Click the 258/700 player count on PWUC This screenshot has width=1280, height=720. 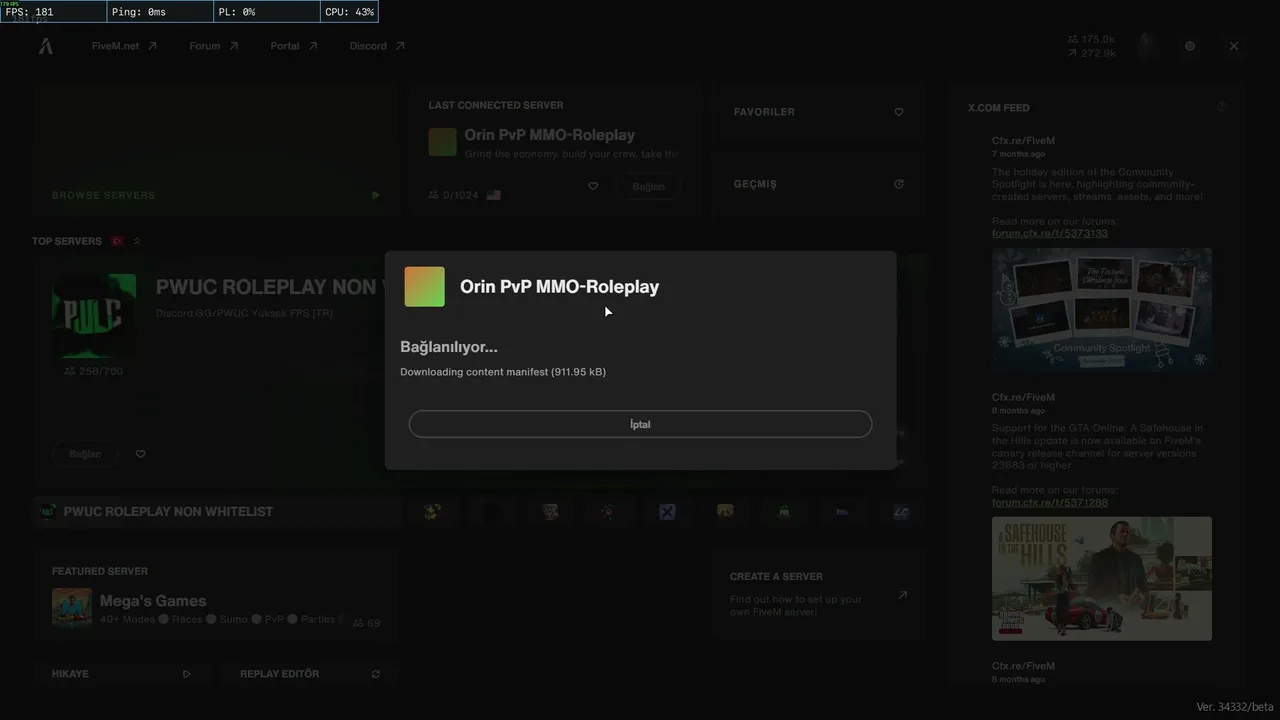[x=94, y=371]
